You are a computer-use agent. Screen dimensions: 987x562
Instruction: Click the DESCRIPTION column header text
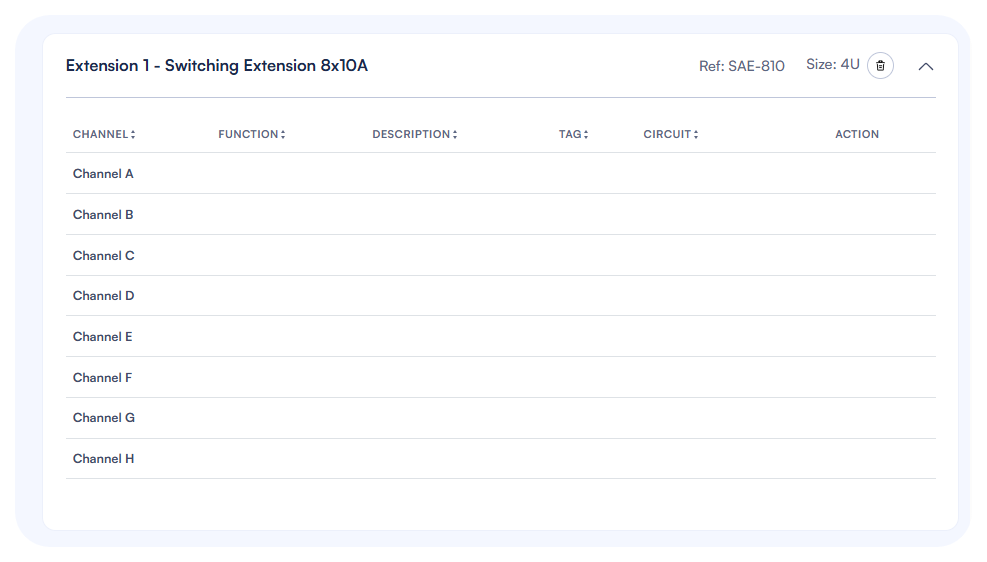411,134
